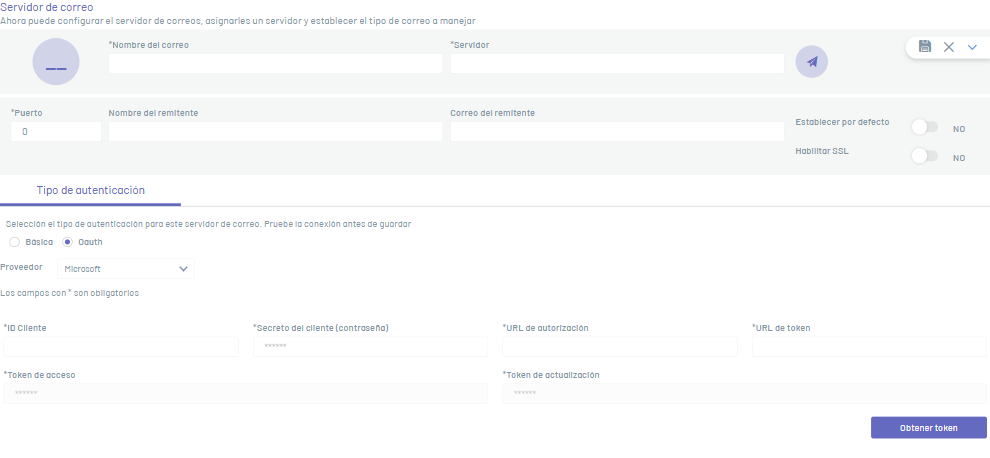This screenshot has width=990, height=458.
Task: Focus the Servidor input field
Action: coord(617,63)
